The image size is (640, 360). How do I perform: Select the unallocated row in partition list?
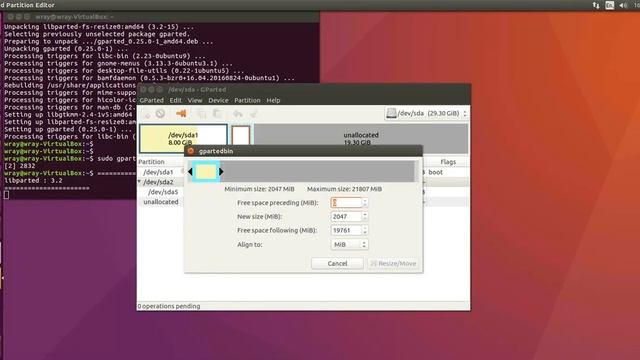point(160,202)
